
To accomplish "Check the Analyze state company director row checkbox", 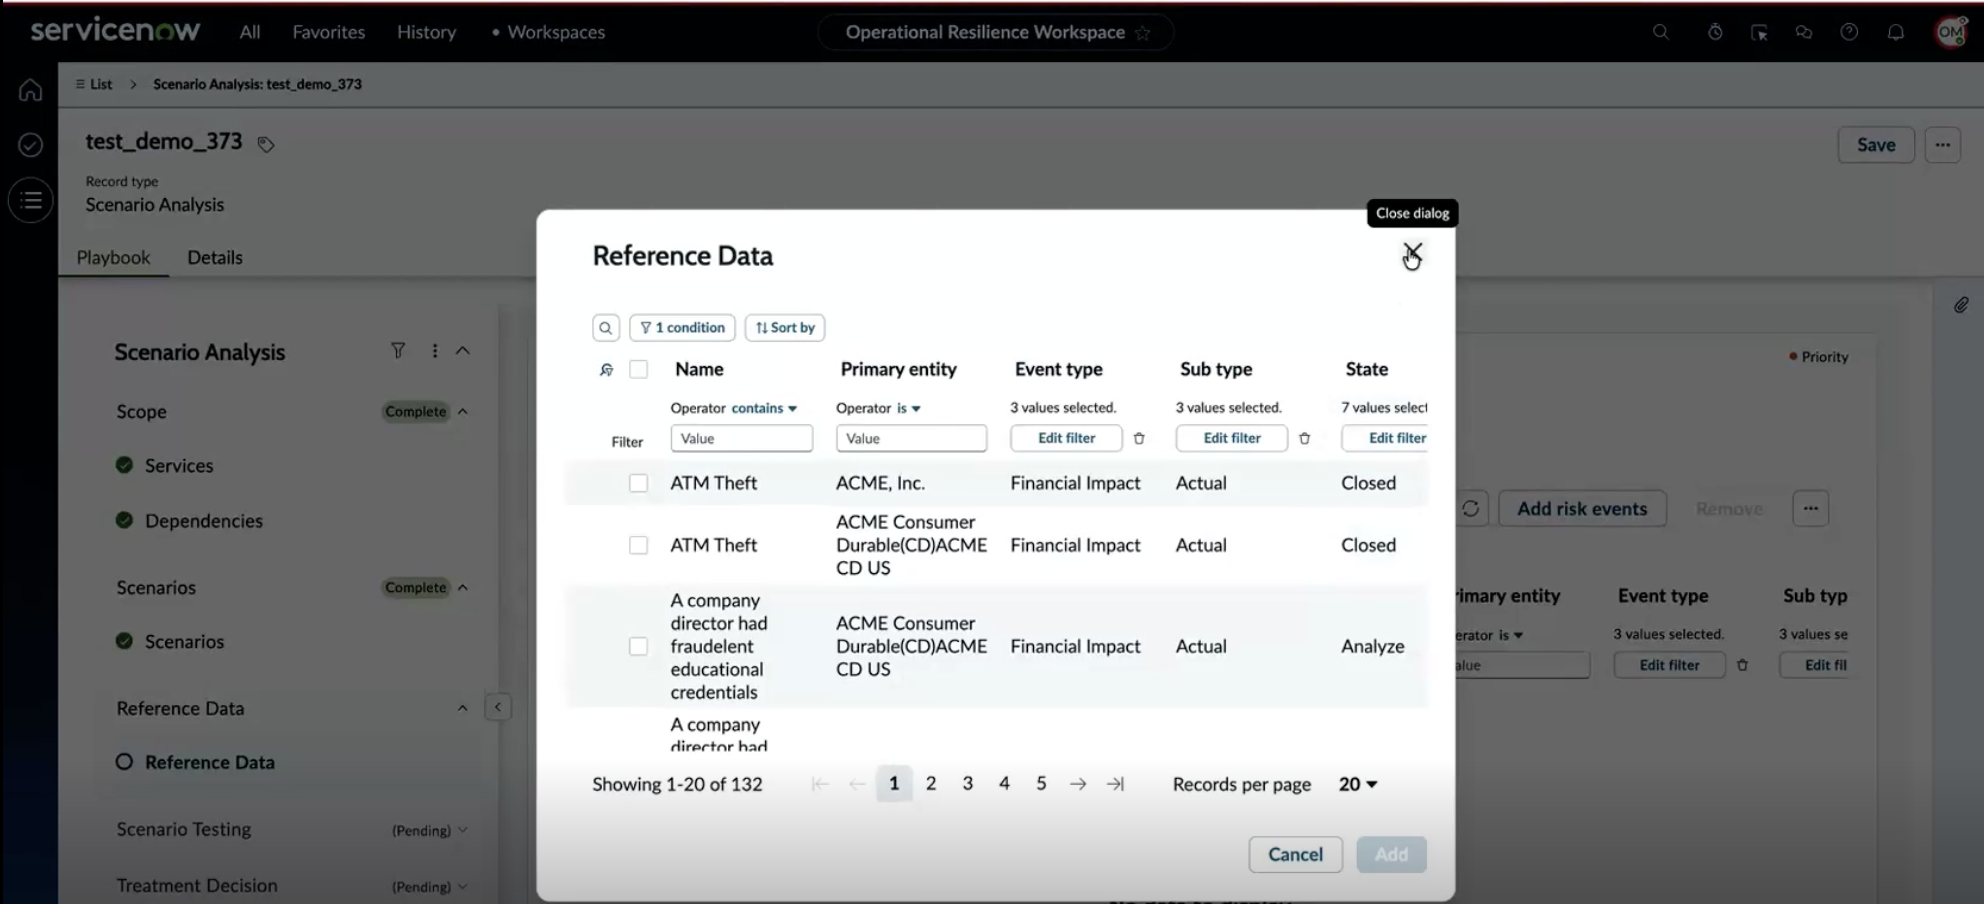I will tap(638, 646).
